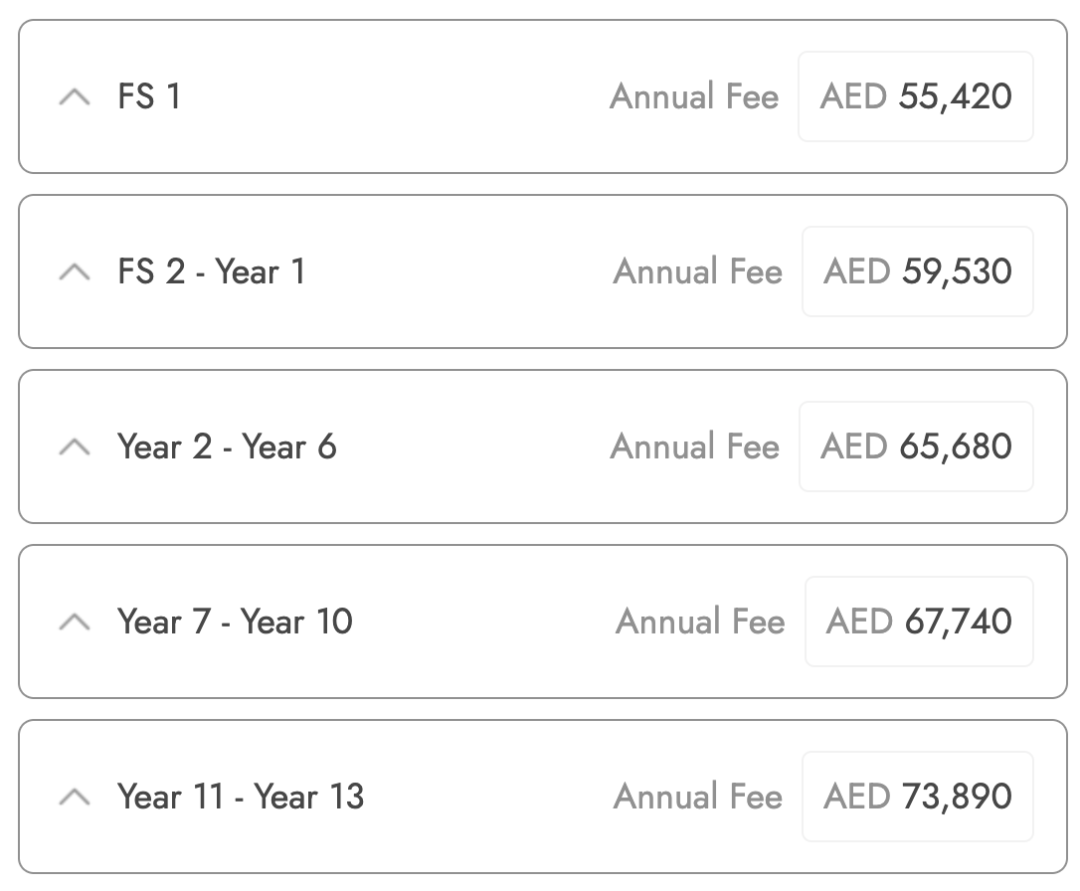Click Annual Fee in Year 2 - Year 6 row
Viewport: 1080px width, 891px height.
(x=694, y=447)
